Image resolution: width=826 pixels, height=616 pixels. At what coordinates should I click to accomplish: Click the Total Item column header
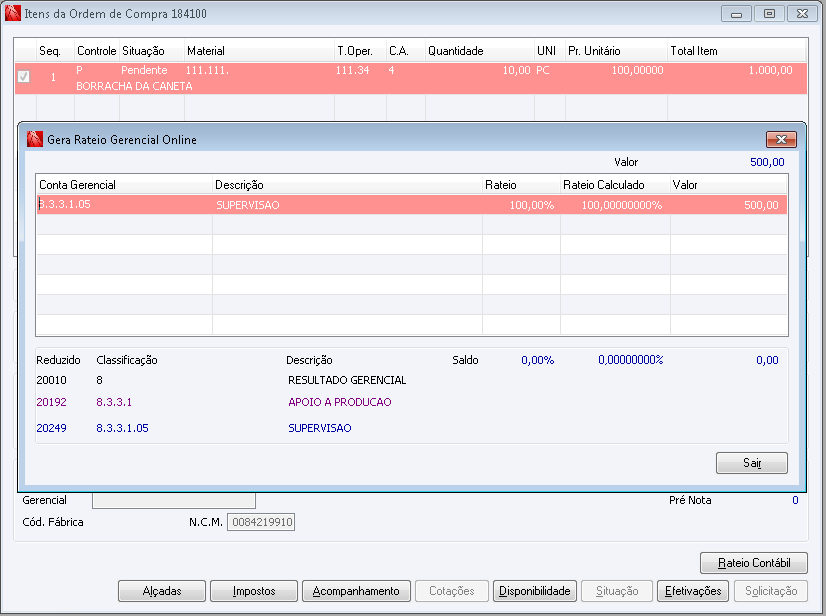tap(736, 51)
